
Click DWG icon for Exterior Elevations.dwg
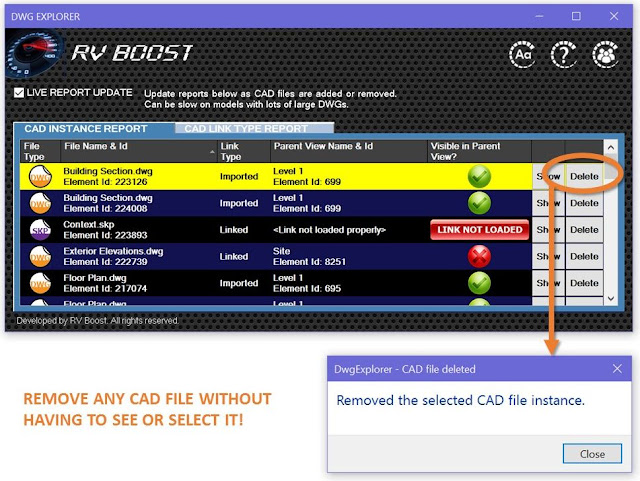[40, 256]
